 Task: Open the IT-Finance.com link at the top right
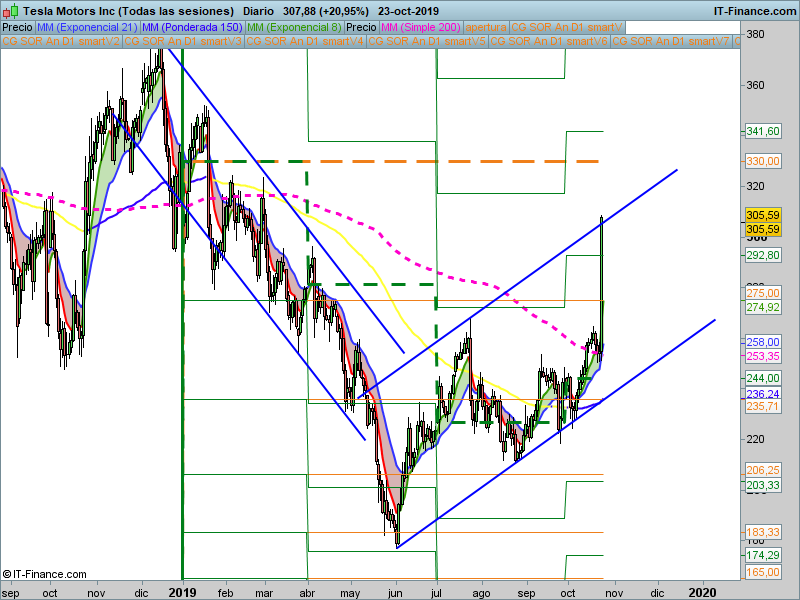pos(754,11)
